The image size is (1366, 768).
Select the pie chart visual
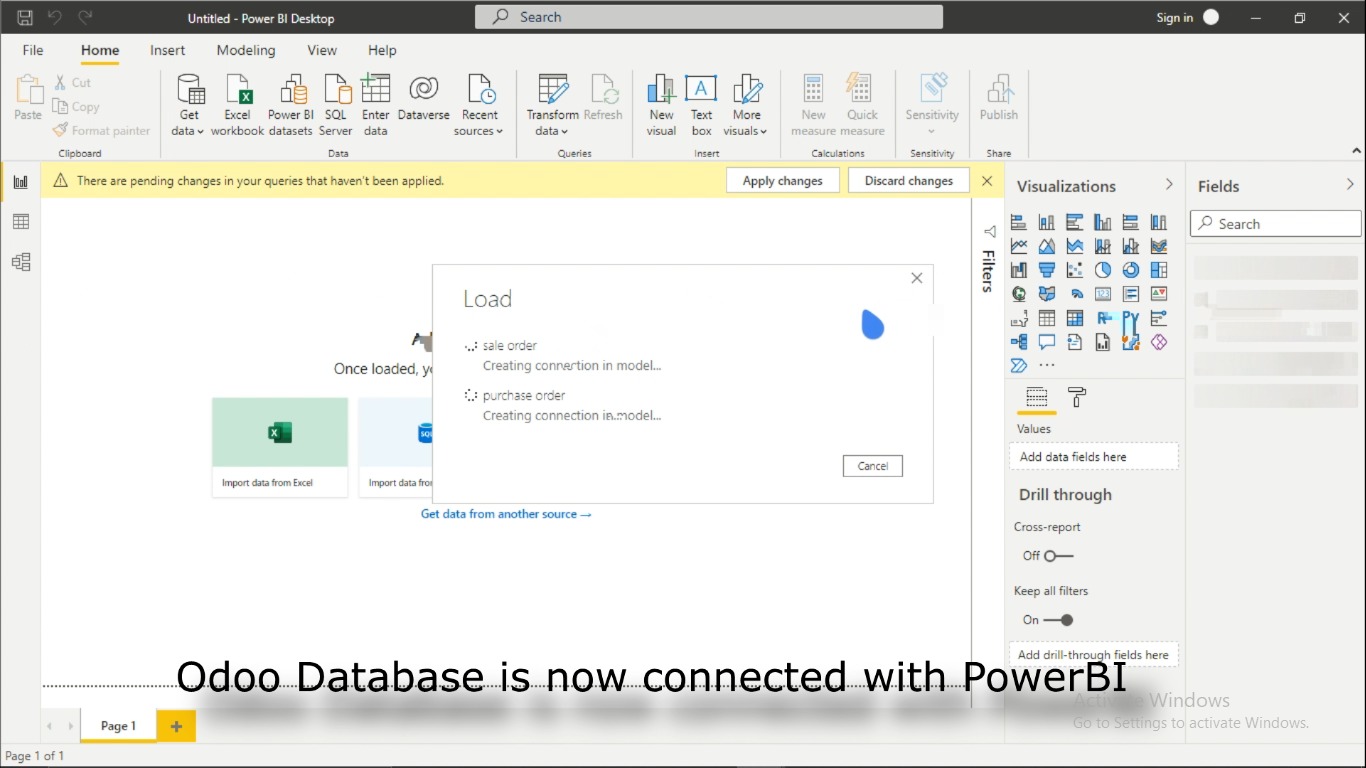point(1103,270)
